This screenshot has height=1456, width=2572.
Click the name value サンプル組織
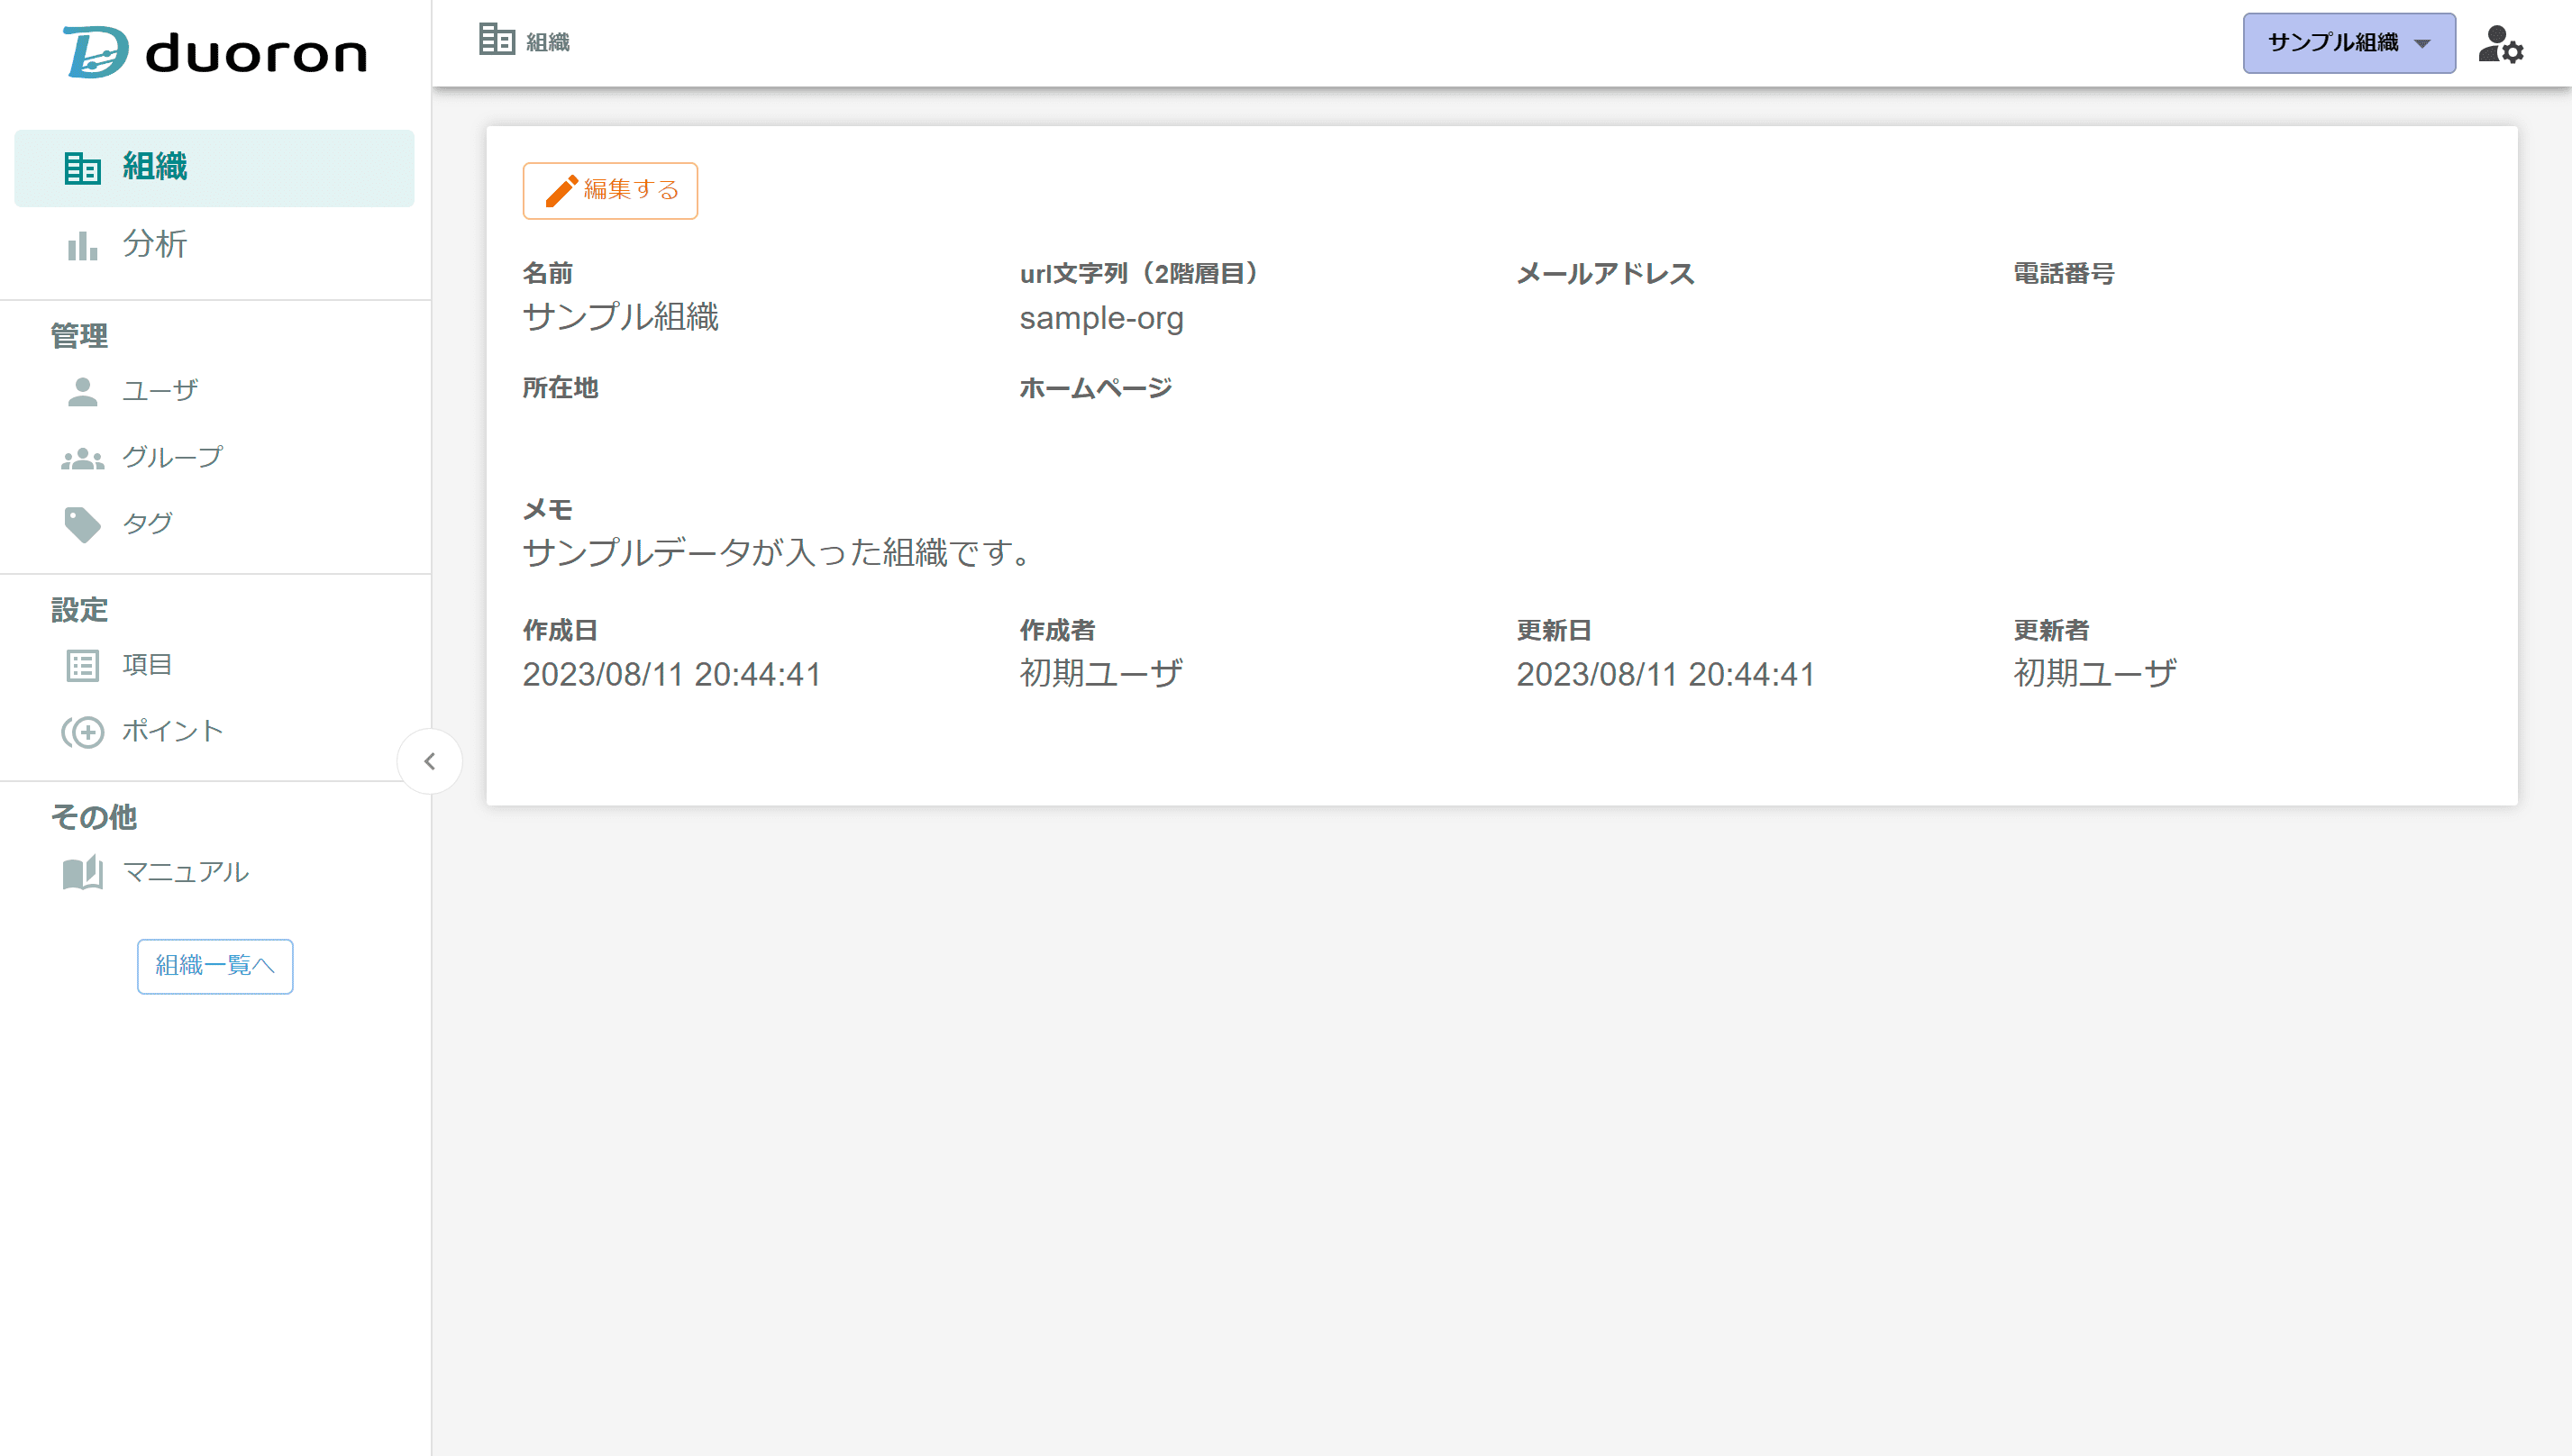[x=621, y=317]
